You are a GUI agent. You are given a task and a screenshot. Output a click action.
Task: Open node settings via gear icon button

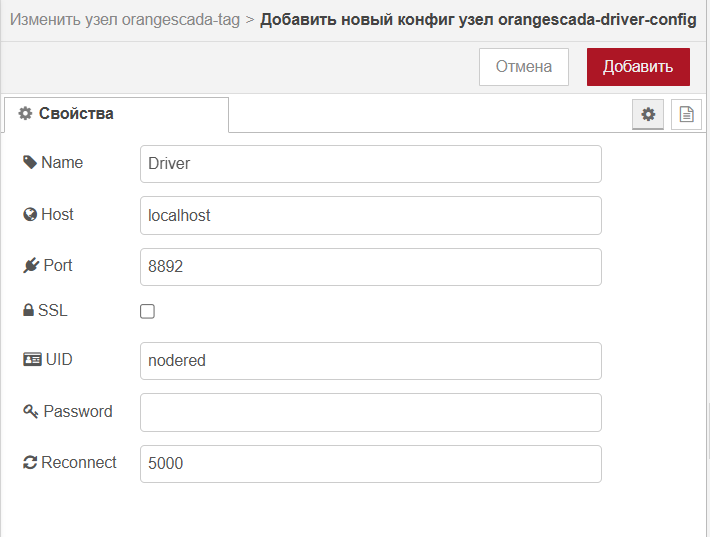[x=648, y=114]
